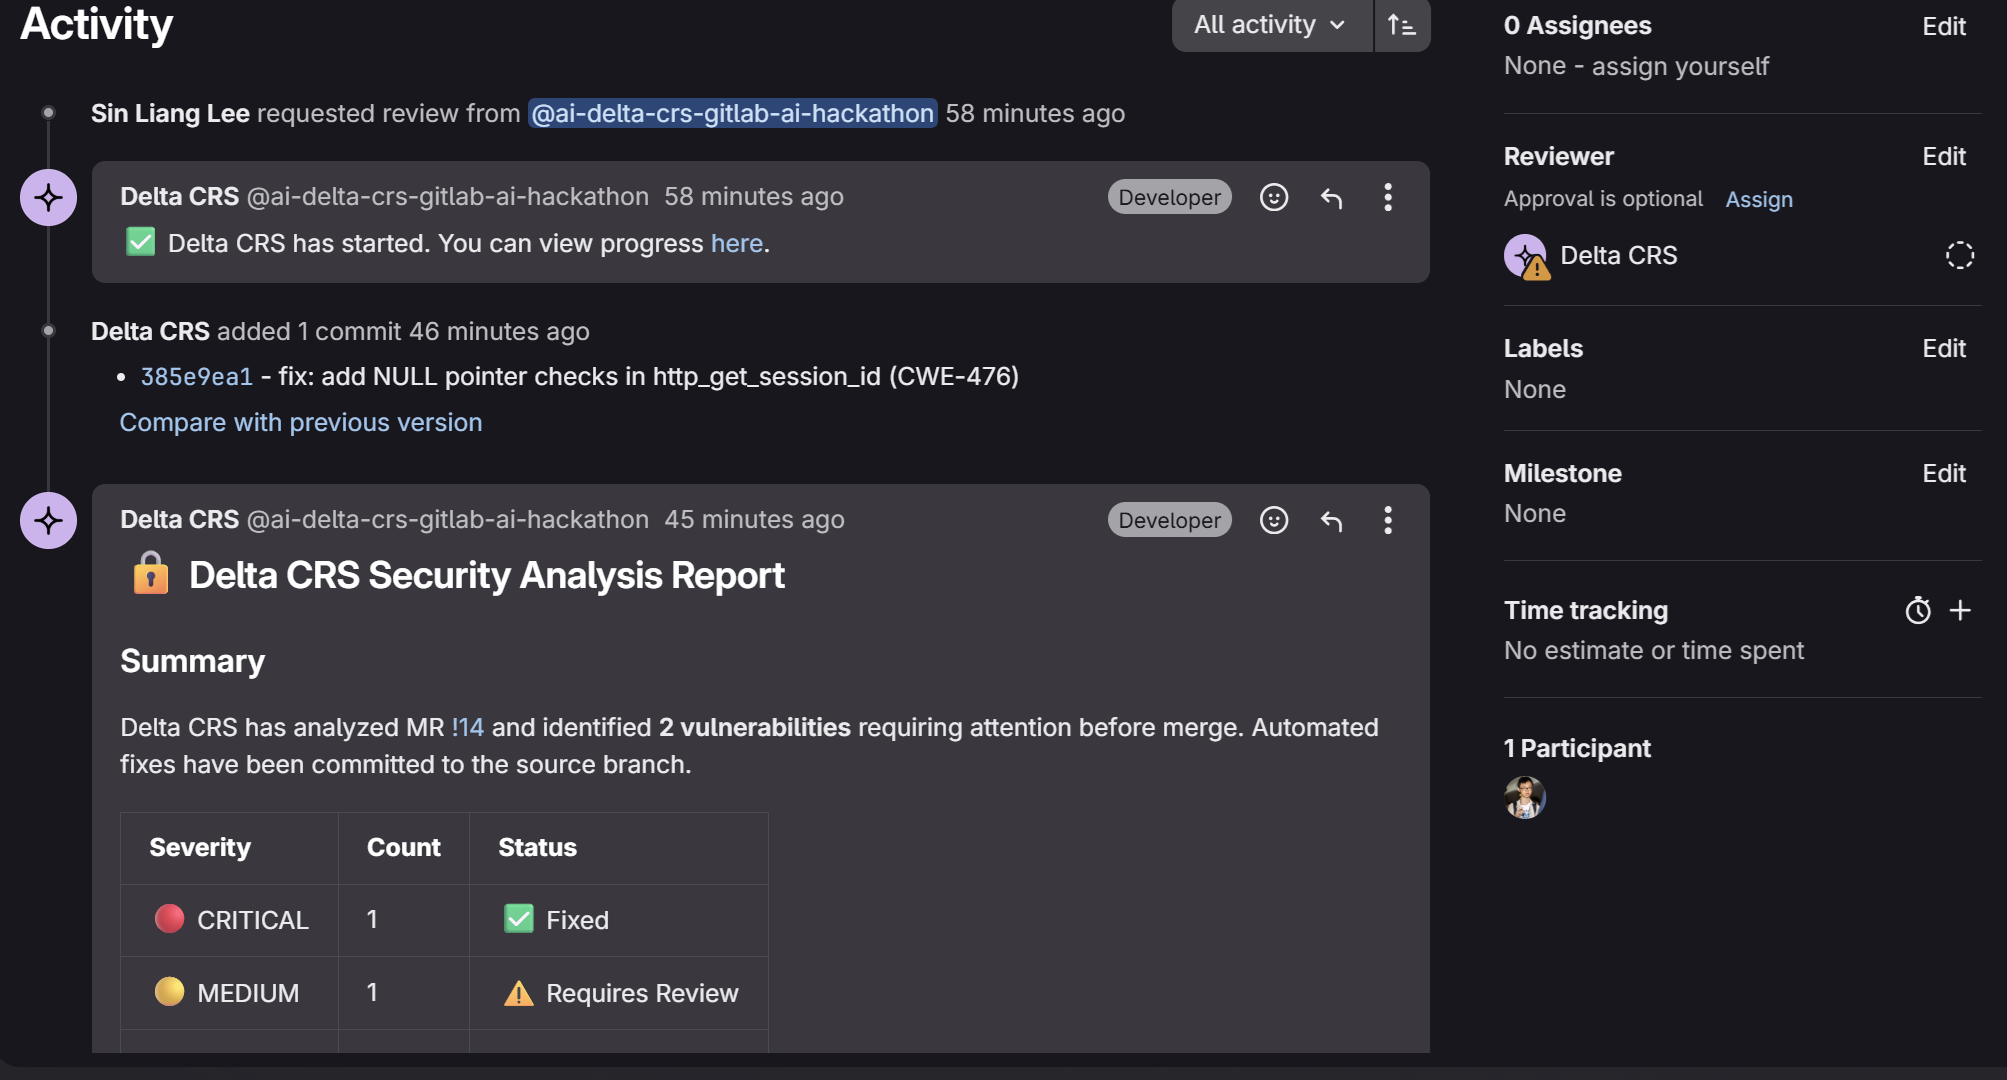Viewport: 2007px width, 1080px height.
Task: Open the !14 merge request link
Action: (x=467, y=727)
